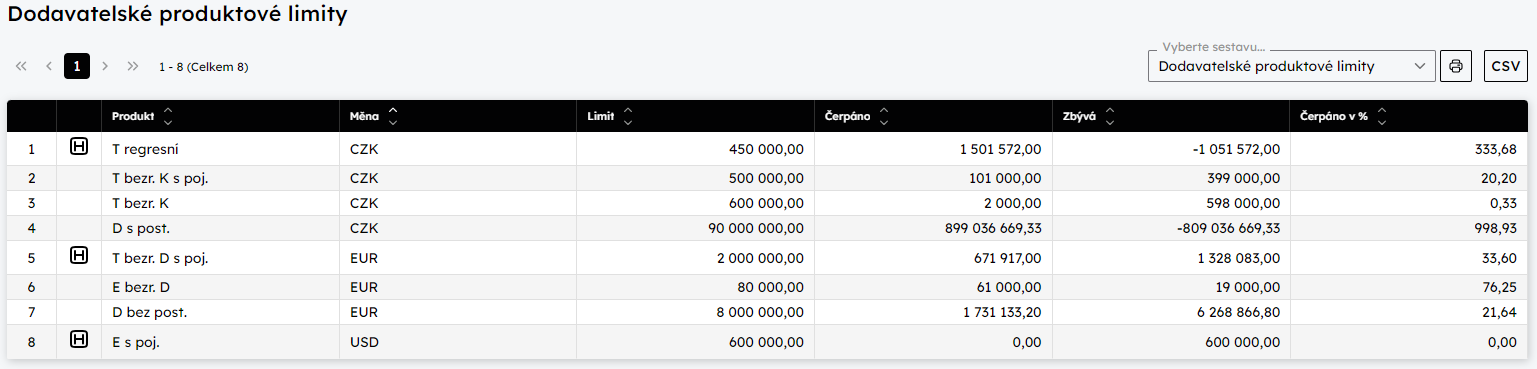Select the D s post. row

tap(768, 228)
